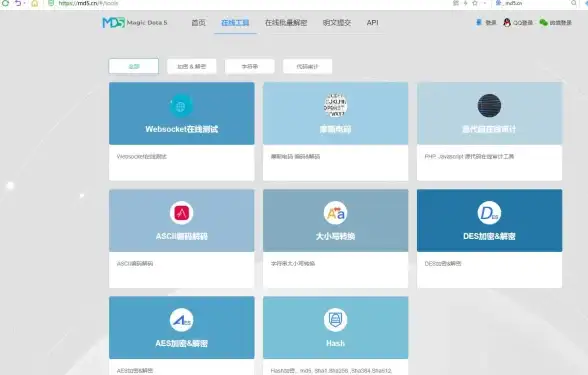Open the 在线批量解密 navigation item
The width and height of the screenshot is (588, 375).
click(x=286, y=23)
